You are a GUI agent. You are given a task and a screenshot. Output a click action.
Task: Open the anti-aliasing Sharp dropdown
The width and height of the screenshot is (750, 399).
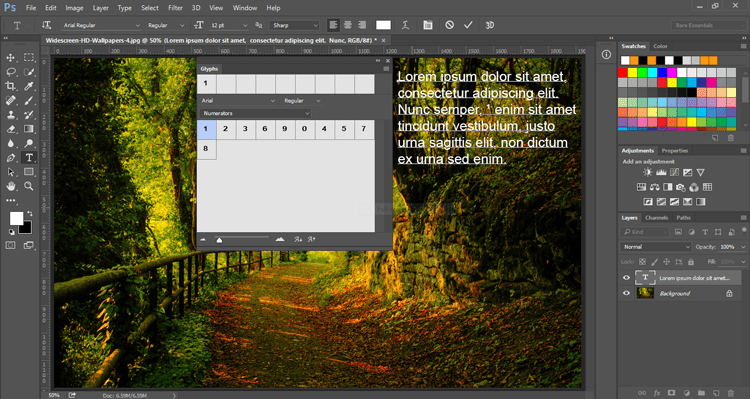[x=294, y=25]
